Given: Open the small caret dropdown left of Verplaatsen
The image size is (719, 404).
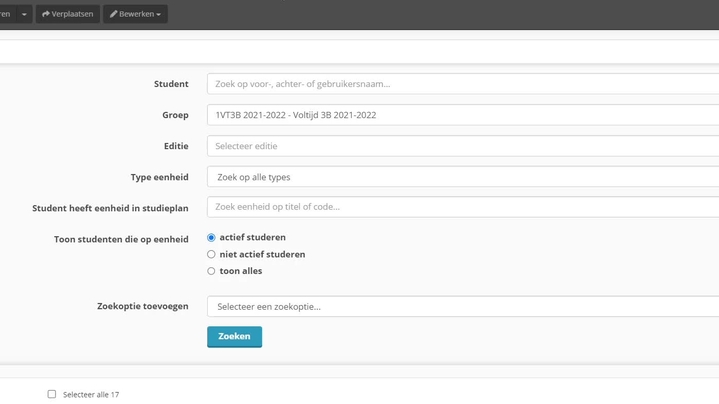Looking at the screenshot, I should [24, 14].
